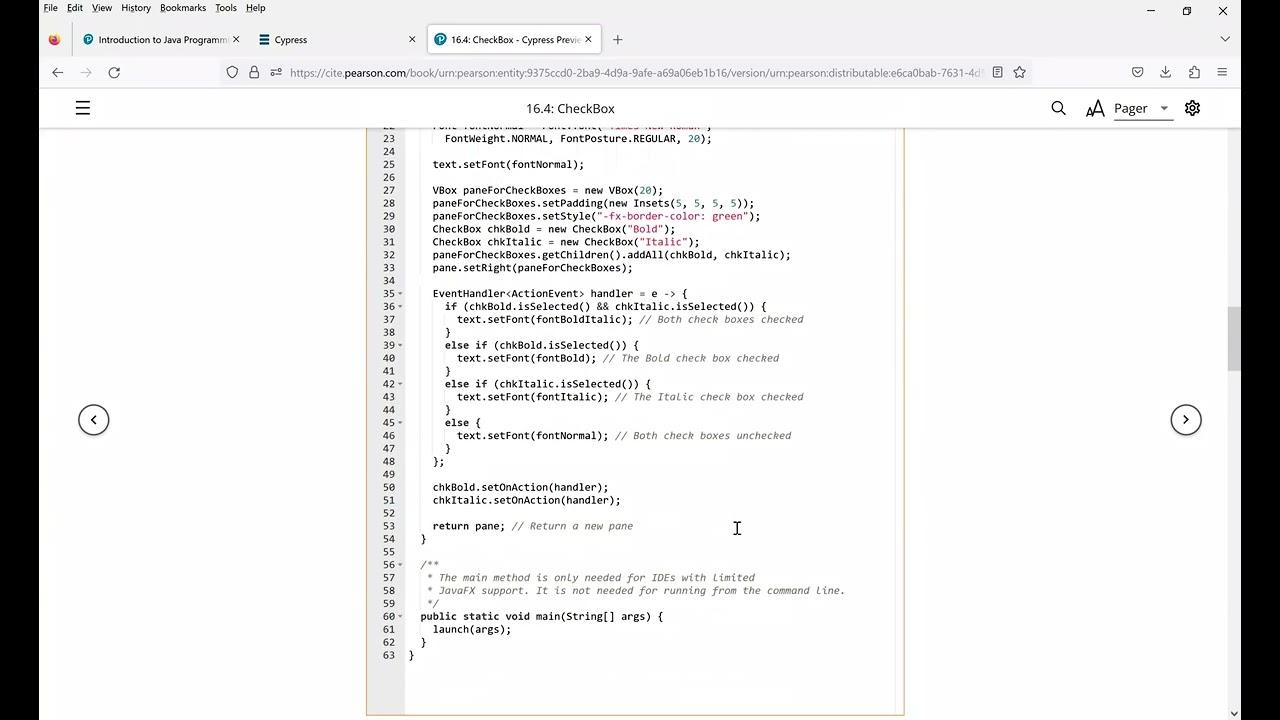This screenshot has height=720, width=1280.
Task: Reload the current page
Action: tap(114, 72)
